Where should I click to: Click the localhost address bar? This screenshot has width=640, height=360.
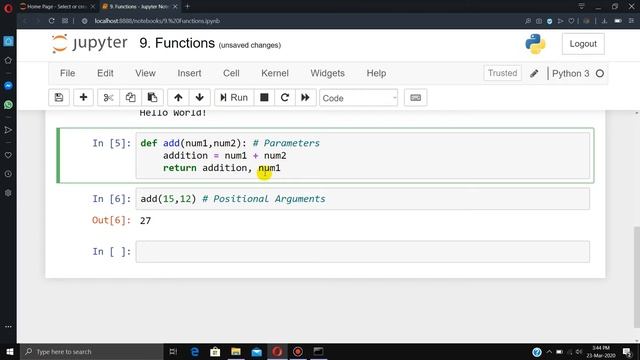[157, 21]
